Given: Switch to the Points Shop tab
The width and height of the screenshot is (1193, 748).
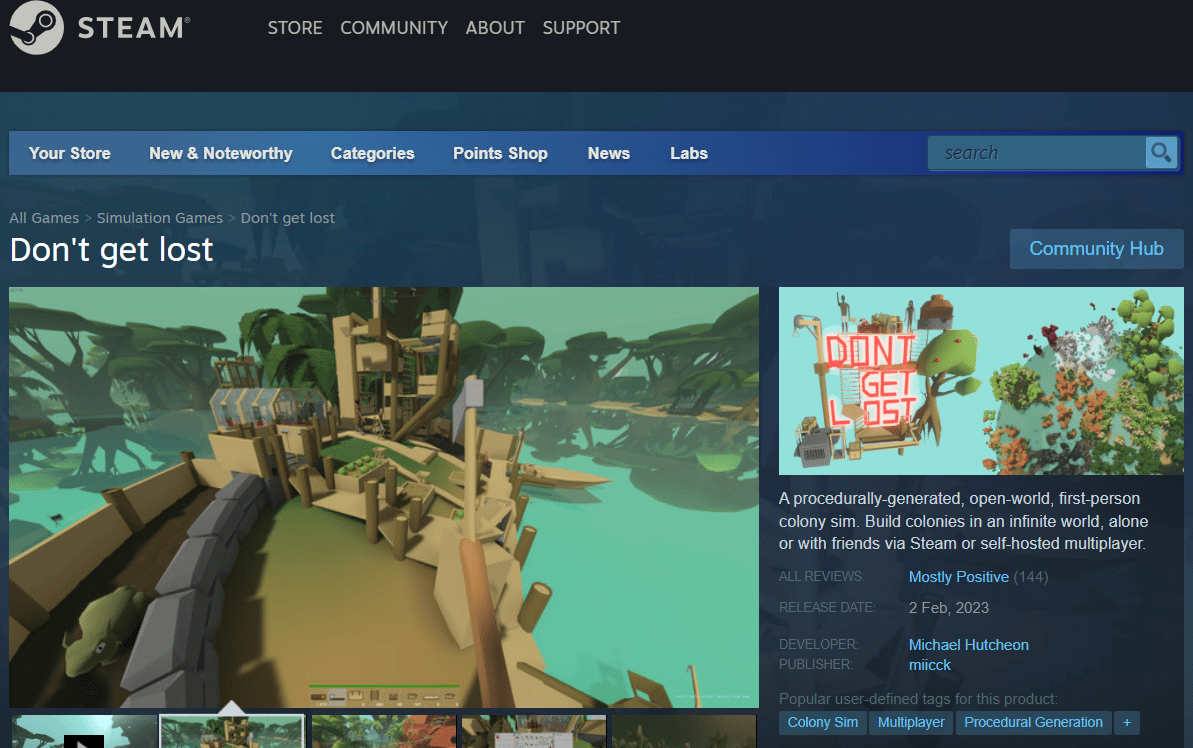Looking at the screenshot, I should (x=500, y=153).
